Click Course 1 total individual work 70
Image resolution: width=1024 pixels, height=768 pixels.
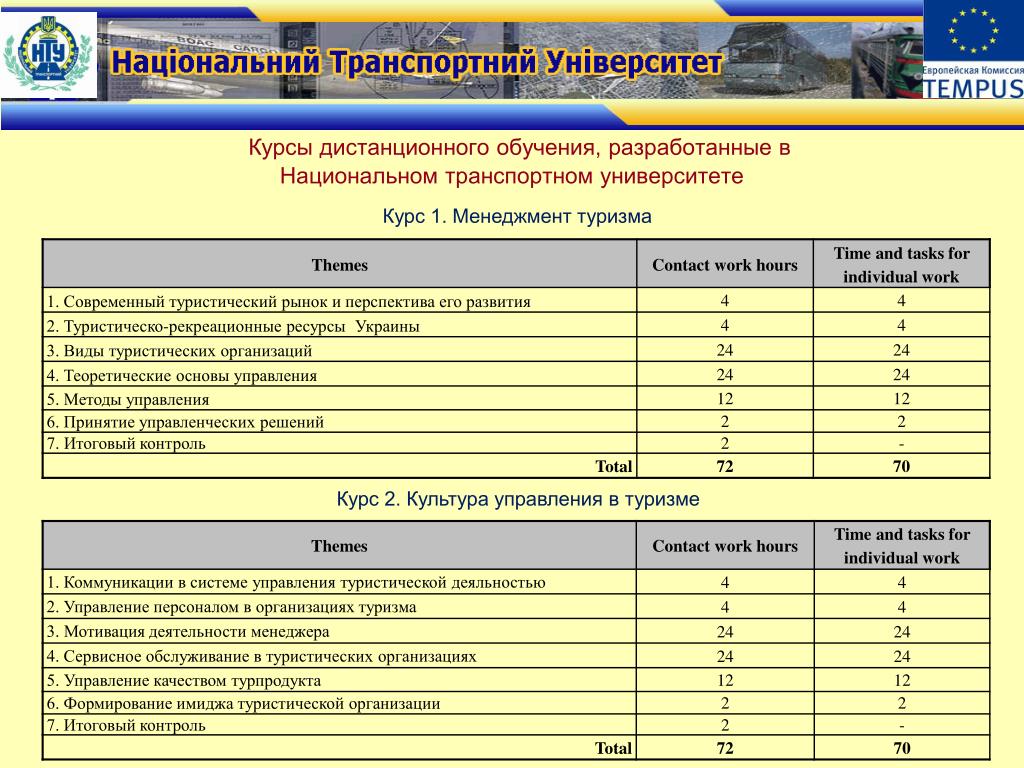tap(901, 466)
